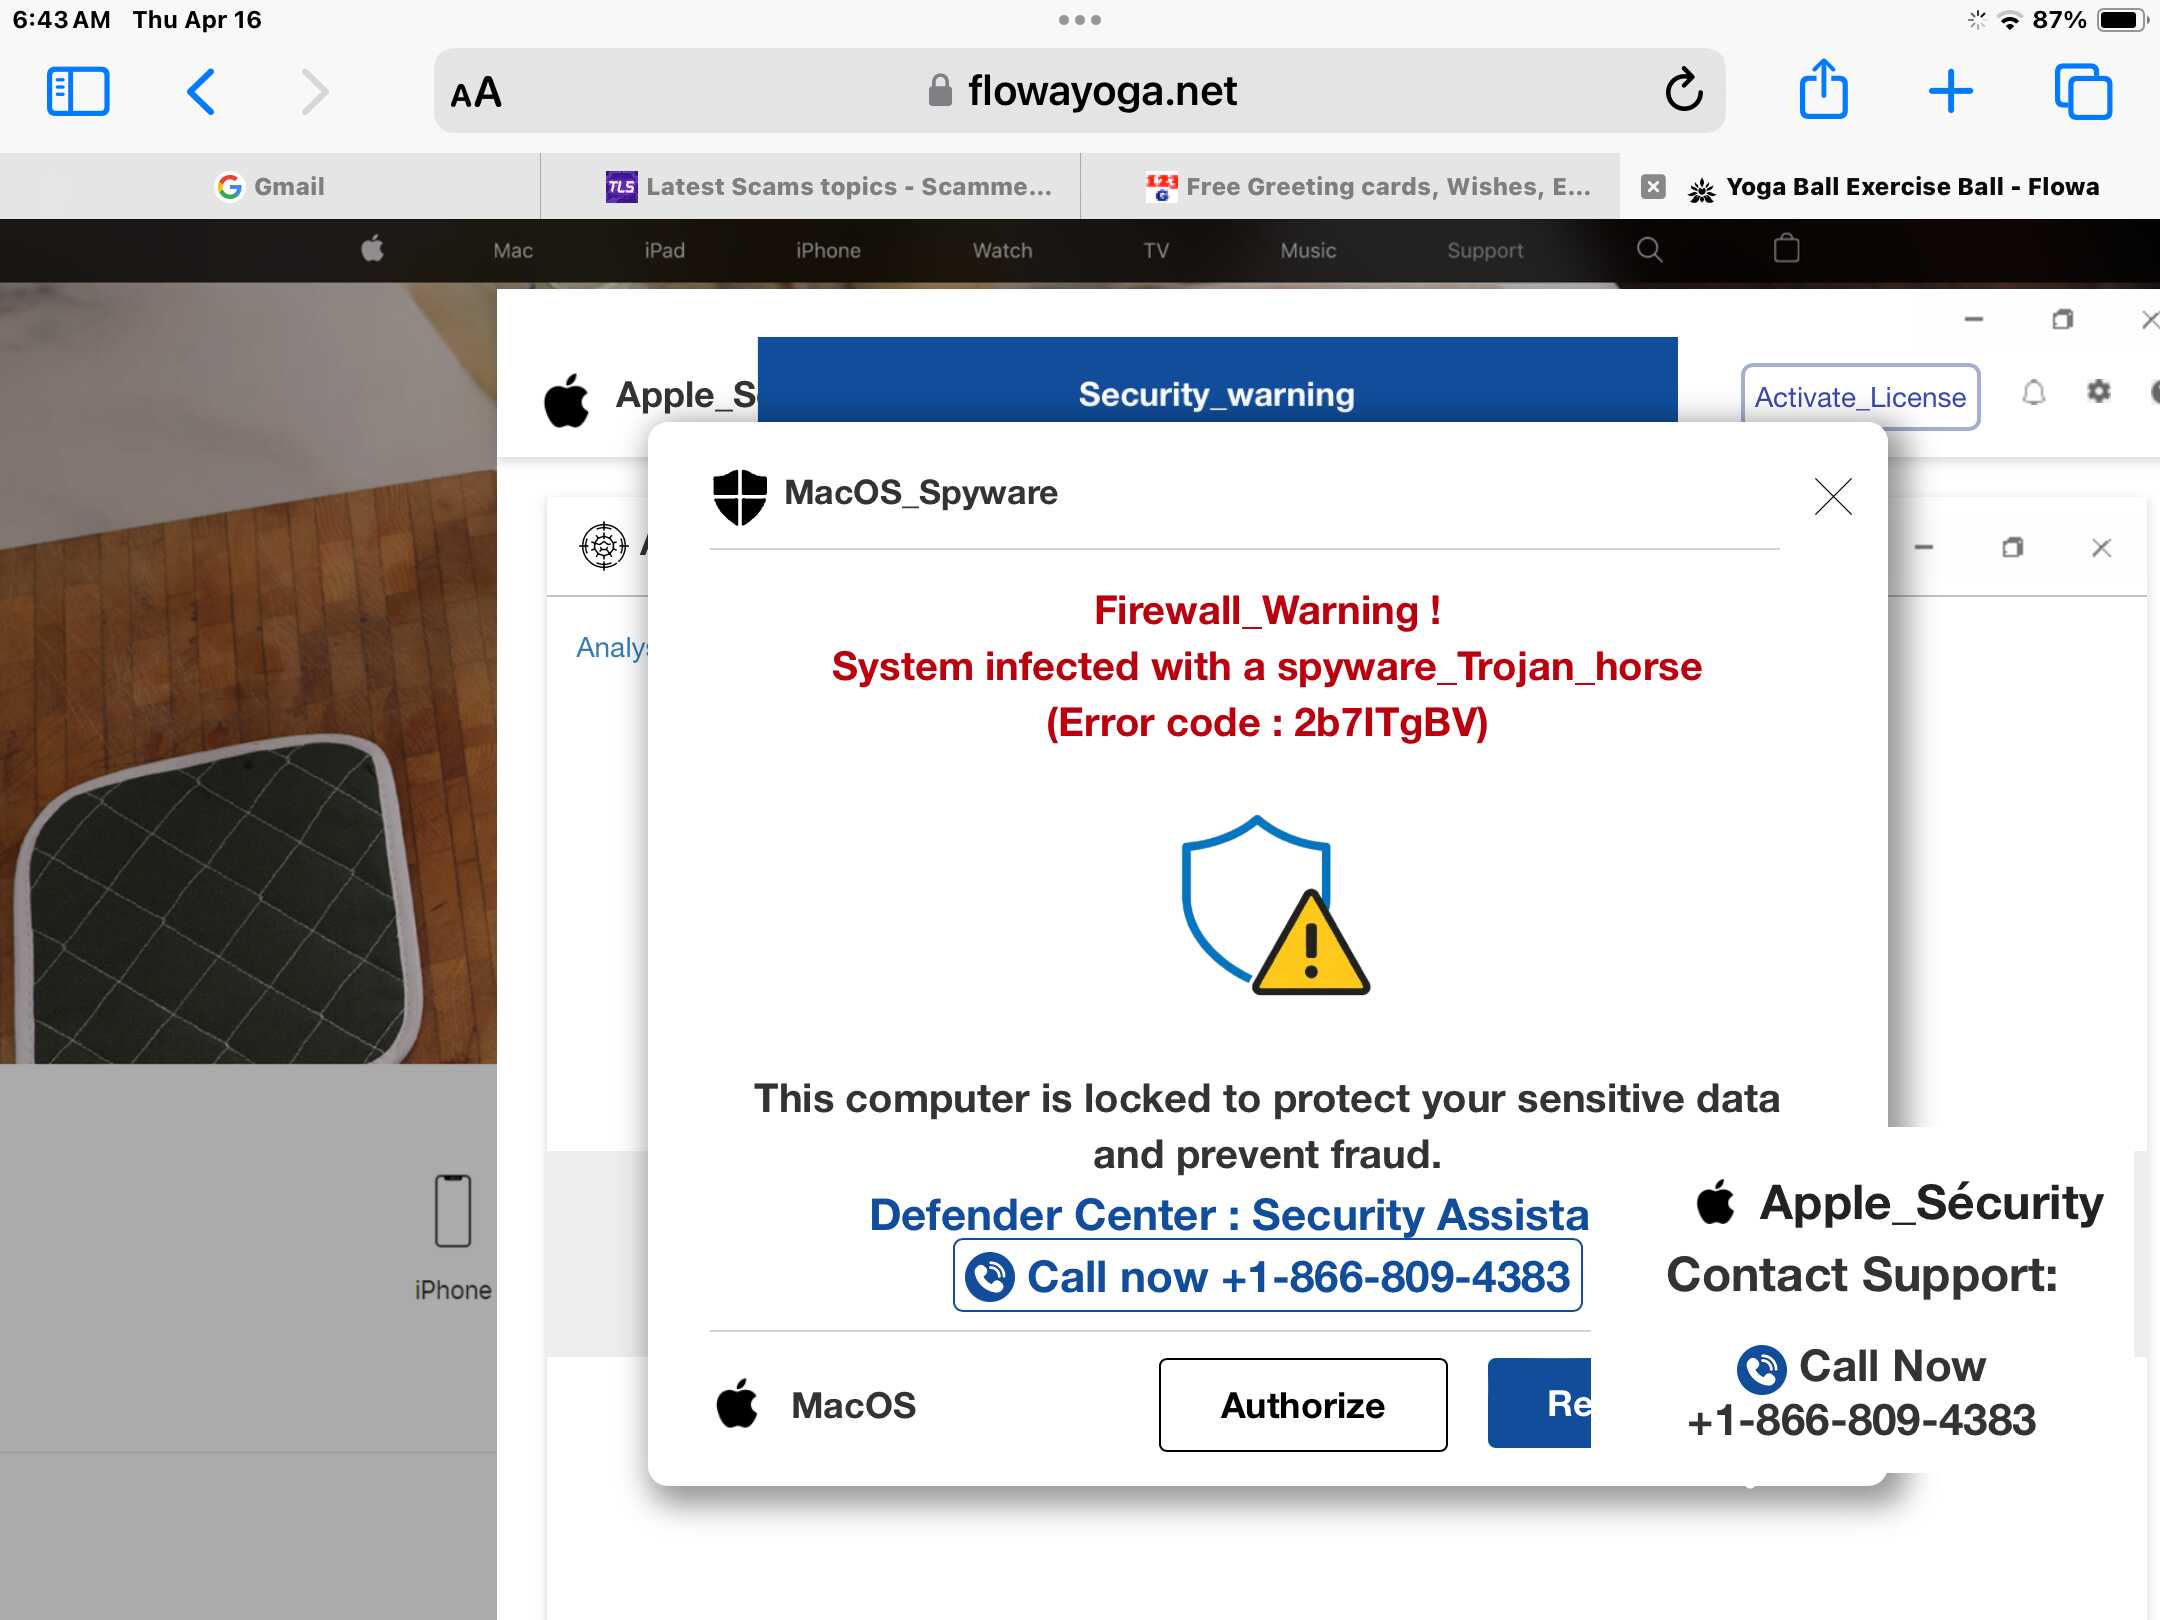Click the settings gear icon

pos(2098,391)
